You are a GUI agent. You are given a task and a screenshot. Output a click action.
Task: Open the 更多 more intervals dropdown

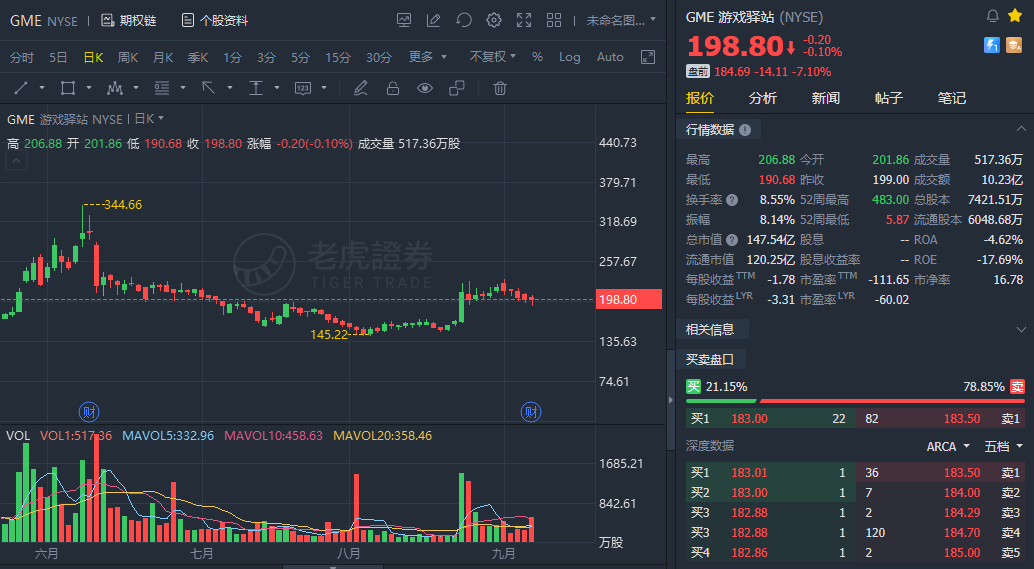click(x=427, y=57)
